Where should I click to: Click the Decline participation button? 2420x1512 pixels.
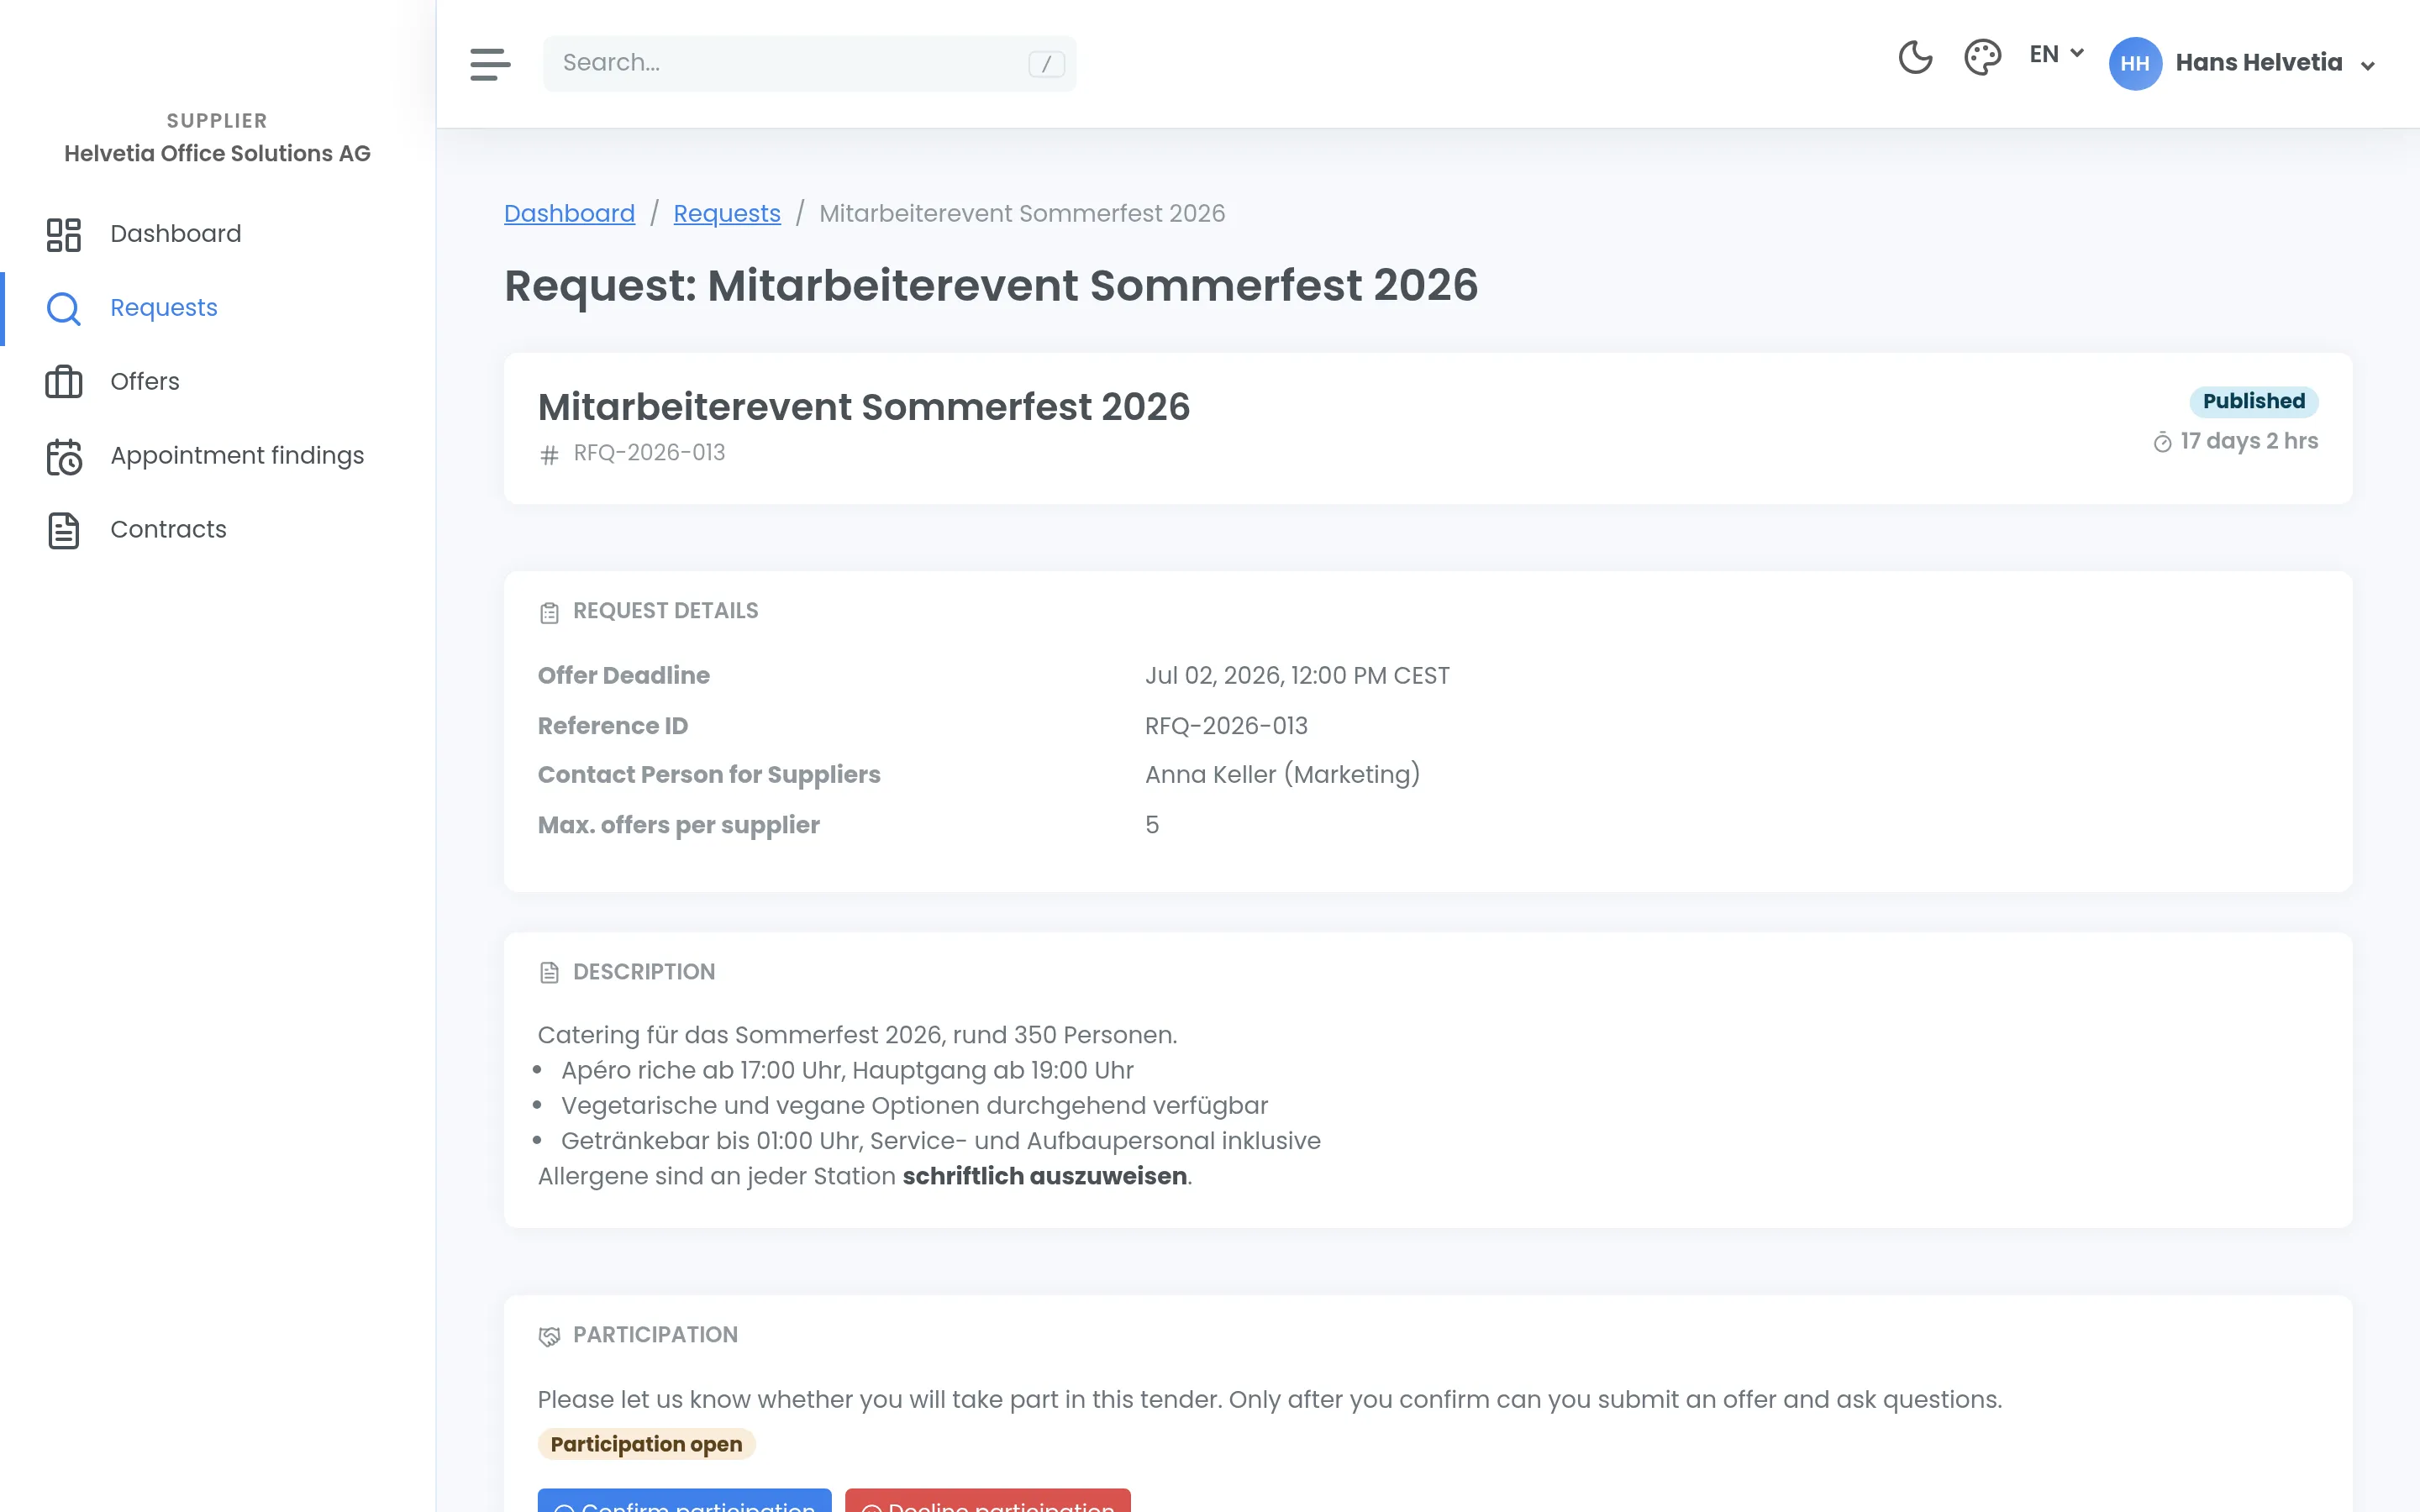click(988, 1502)
